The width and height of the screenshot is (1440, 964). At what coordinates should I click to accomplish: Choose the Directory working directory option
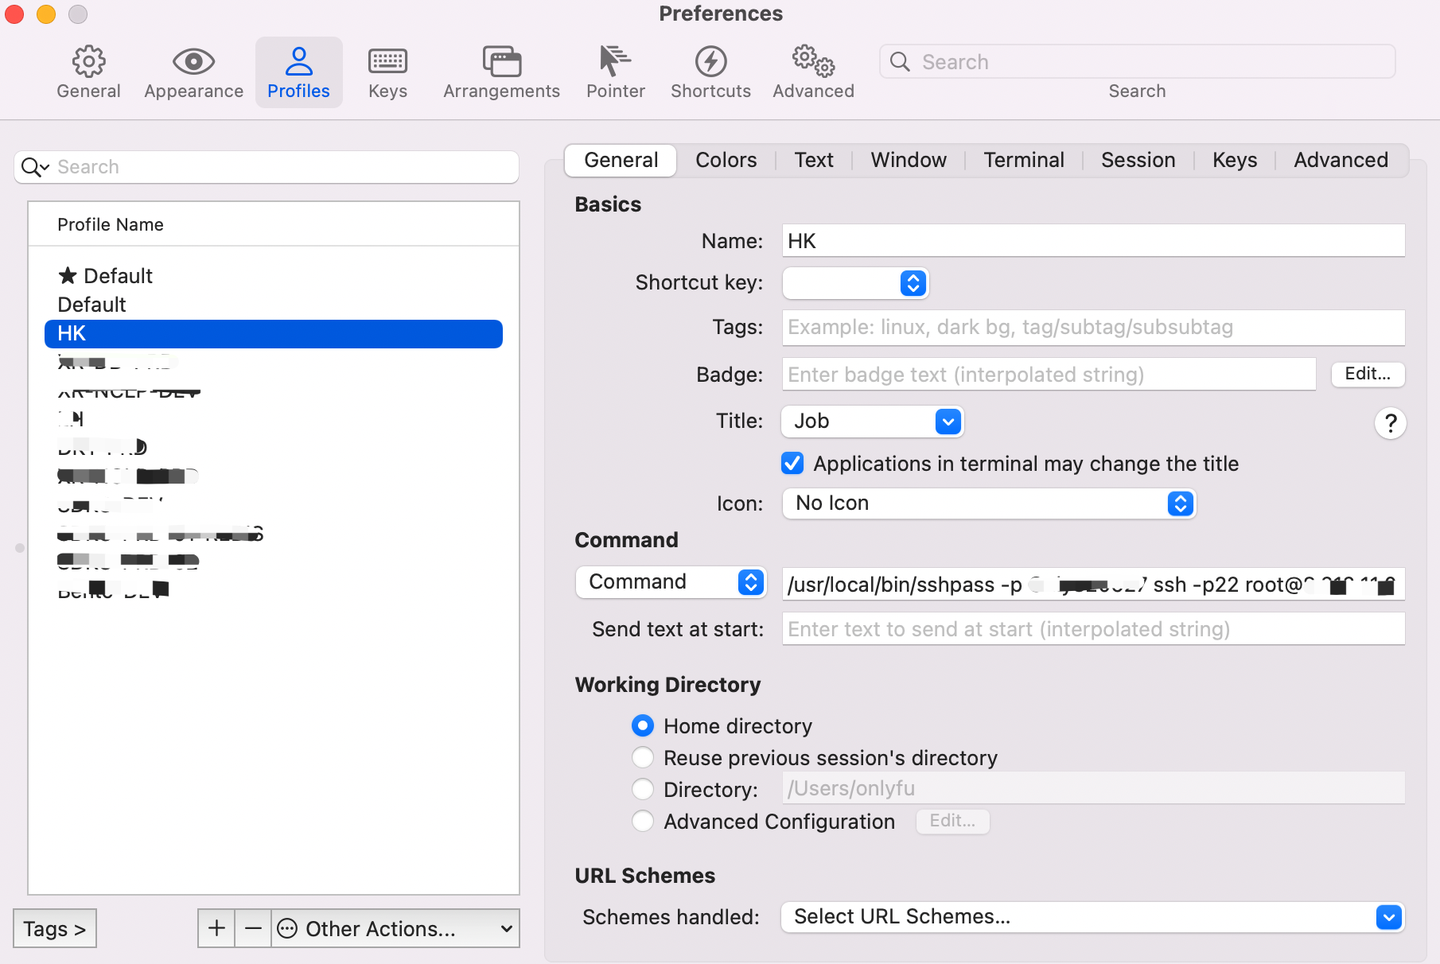pyautogui.click(x=643, y=789)
